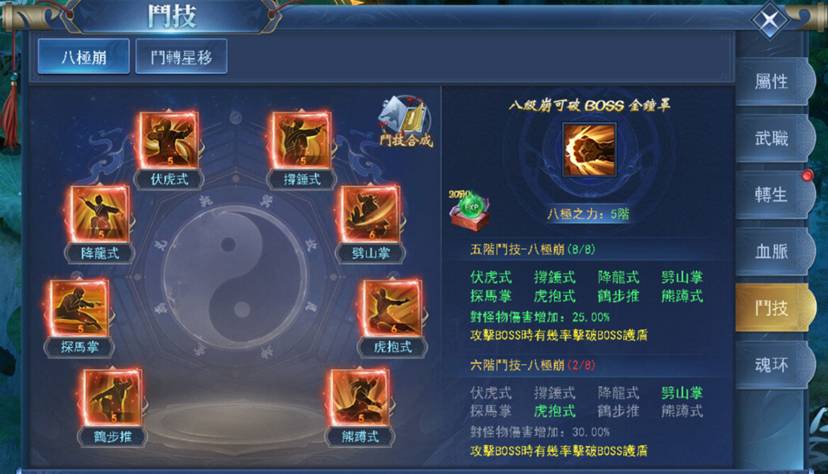Open the 屬性 side tab
The height and width of the screenshot is (474, 828).
coord(771,81)
